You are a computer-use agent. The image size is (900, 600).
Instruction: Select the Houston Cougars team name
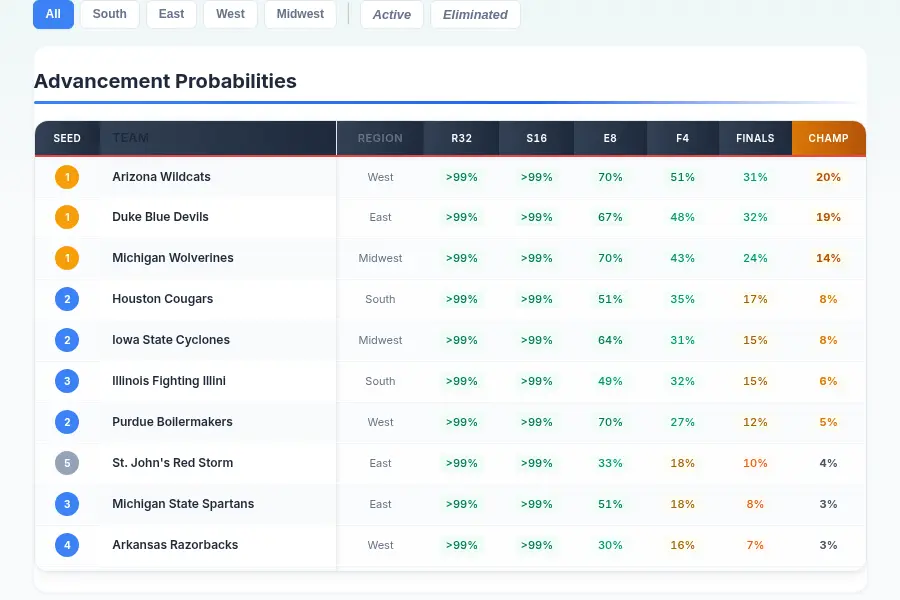[162, 299]
